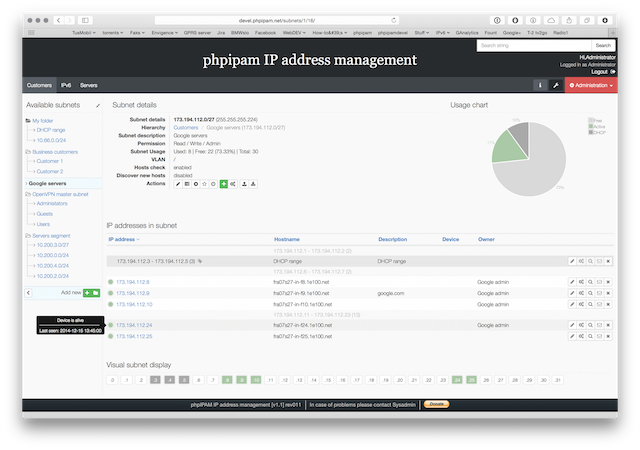Click the Search string input field
This screenshot has width=640, height=450.
coord(534,45)
